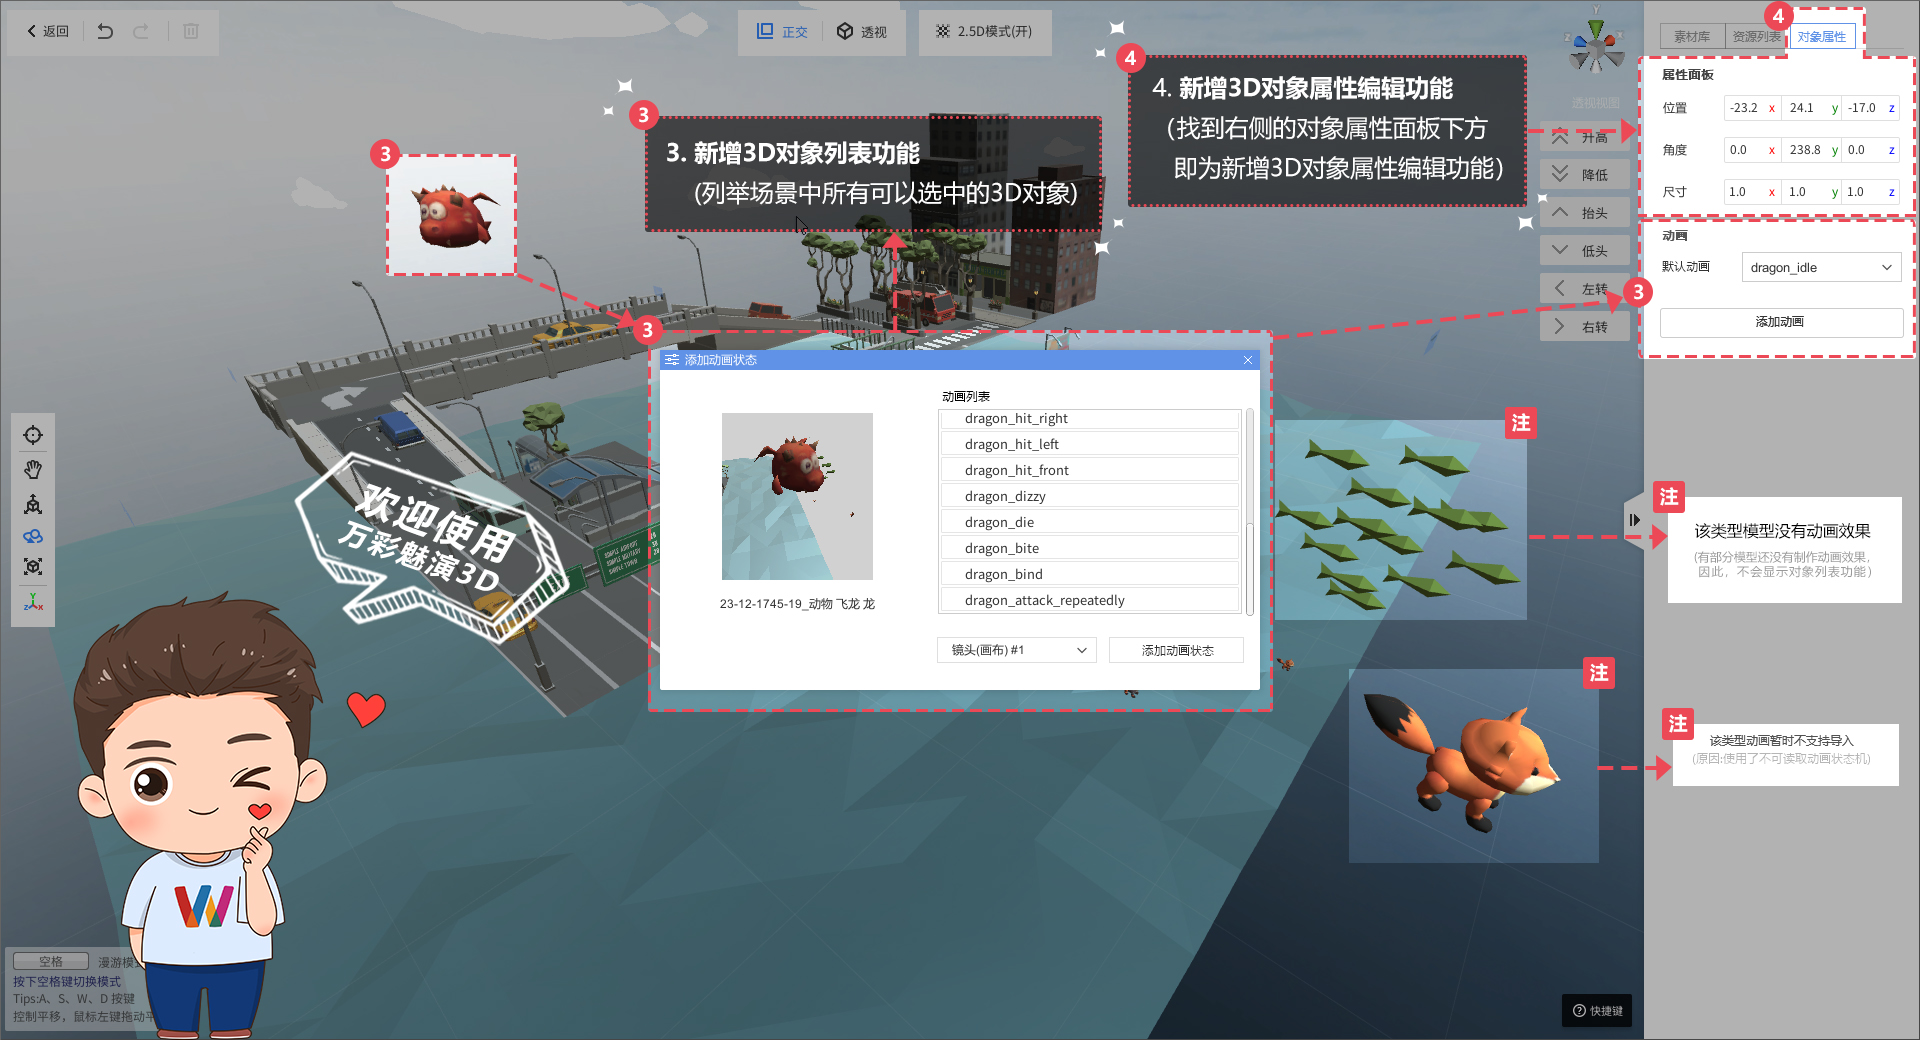
Task: Open the 默认动画 dragon_idle dropdown
Action: point(1821,267)
